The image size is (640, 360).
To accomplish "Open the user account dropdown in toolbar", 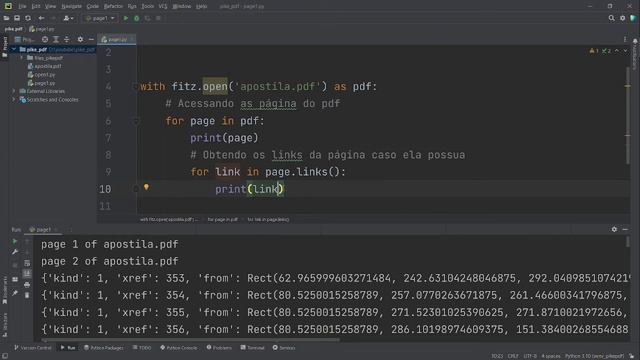I will click(68, 18).
